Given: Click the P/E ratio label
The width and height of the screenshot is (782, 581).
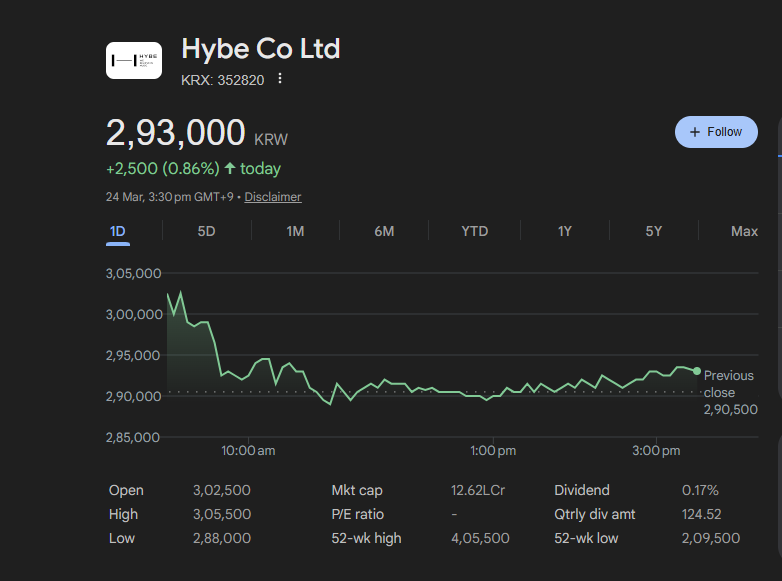Looking at the screenshot, I should (x=358, y=514).
